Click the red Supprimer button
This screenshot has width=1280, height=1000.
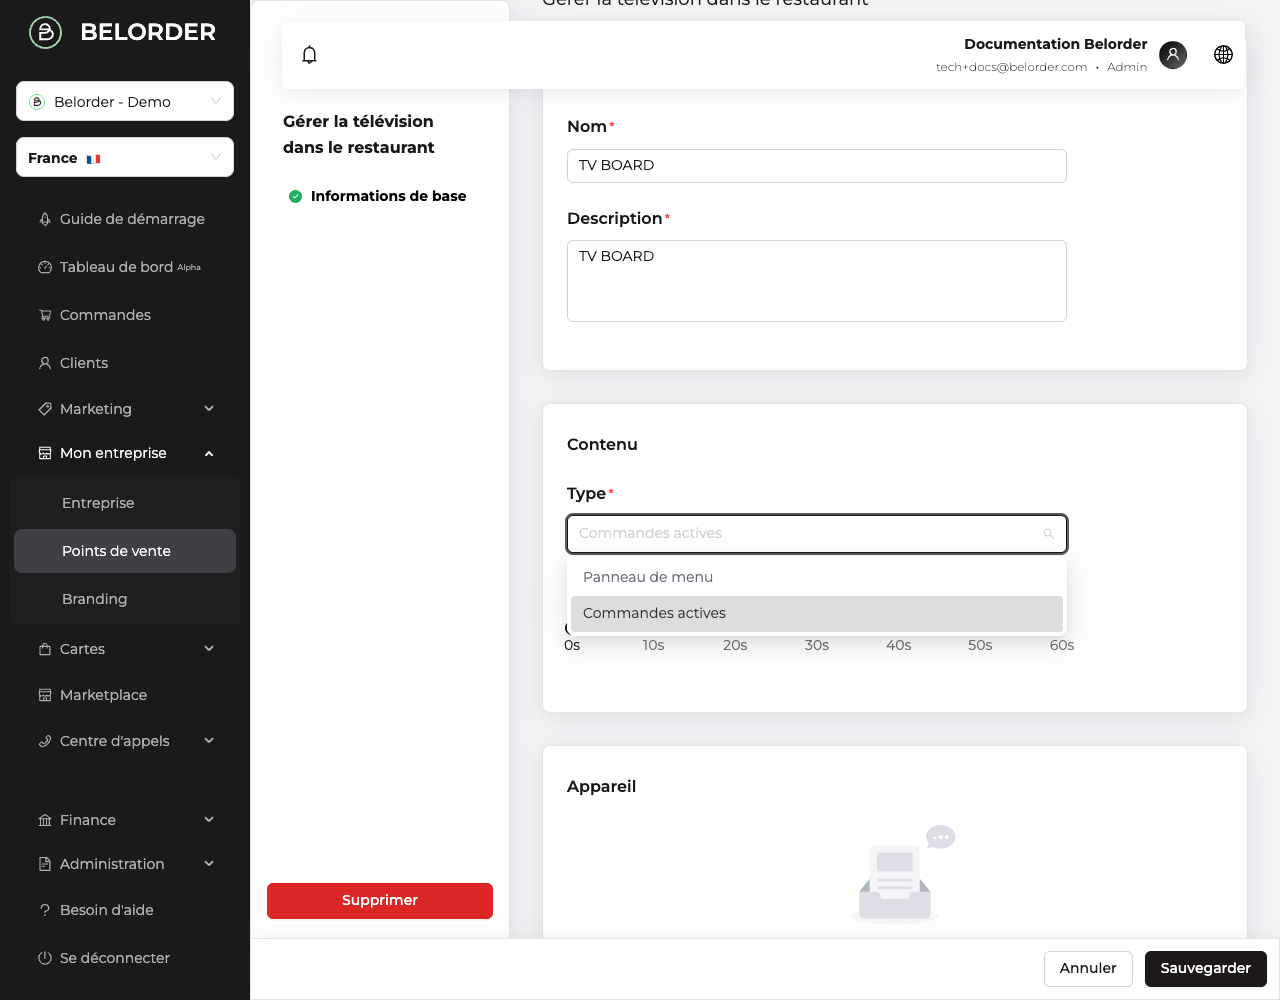click(380, 901)
